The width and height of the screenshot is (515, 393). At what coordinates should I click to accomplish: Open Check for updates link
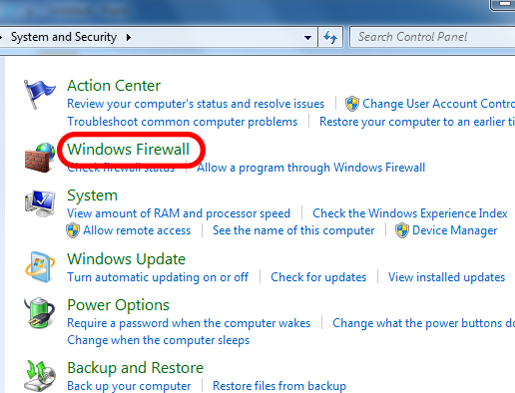[x=318, y=277]
